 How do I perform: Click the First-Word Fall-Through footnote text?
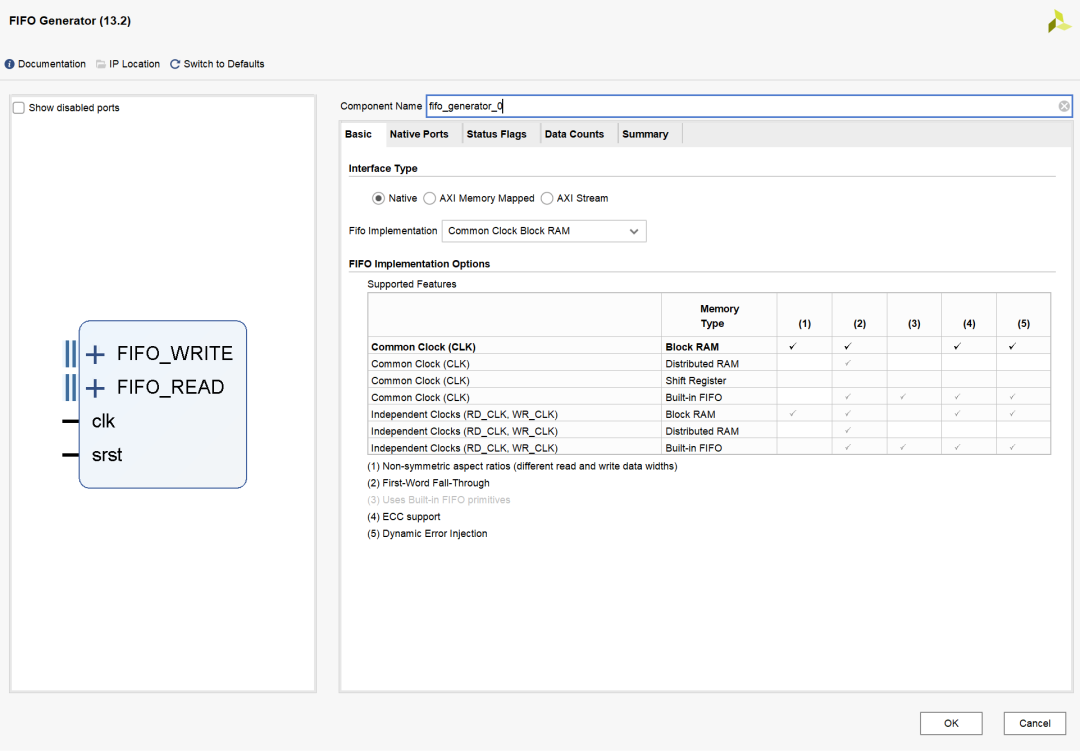428,484
